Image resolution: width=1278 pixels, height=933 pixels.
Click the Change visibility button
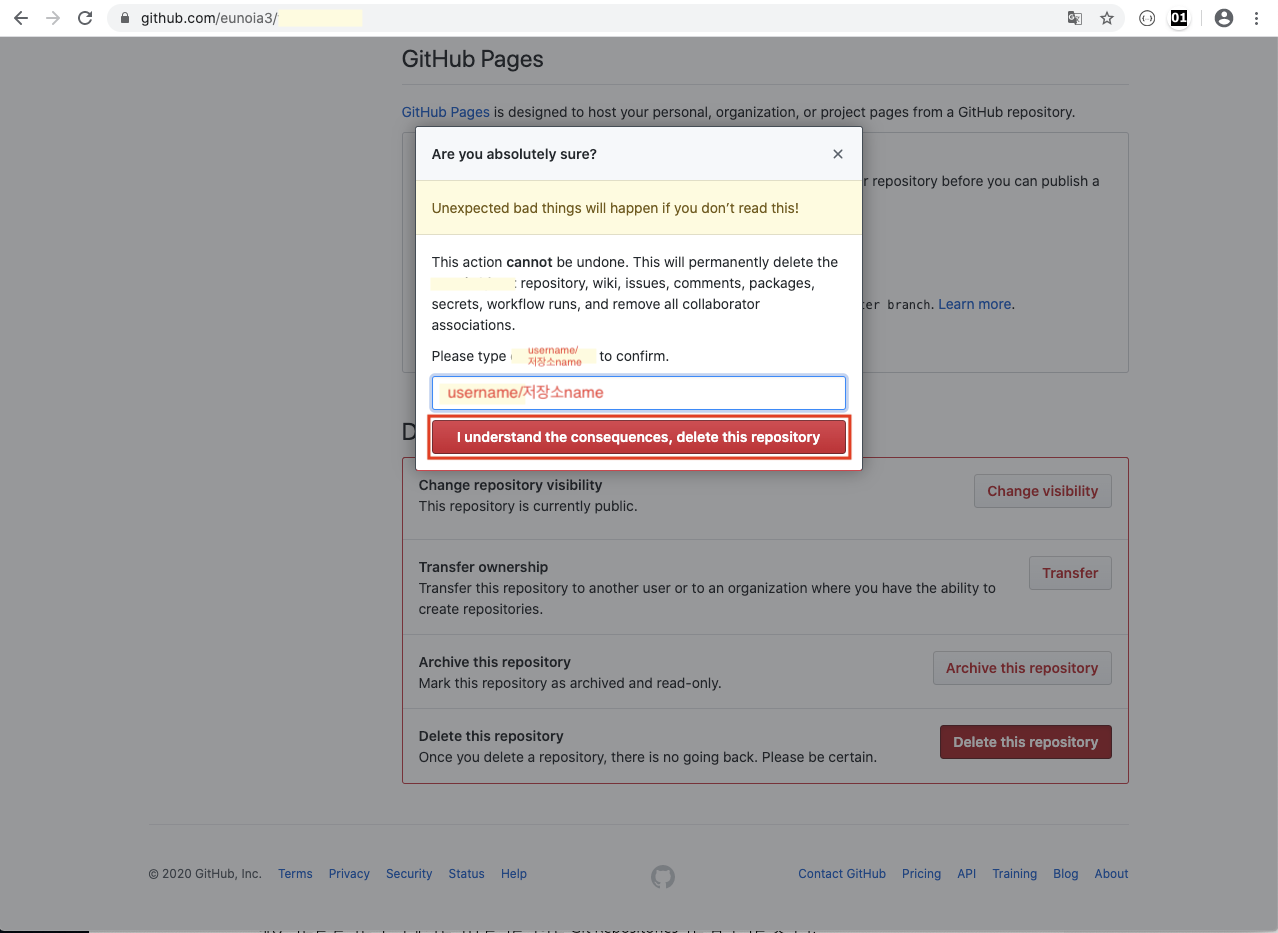(1042, 491)
